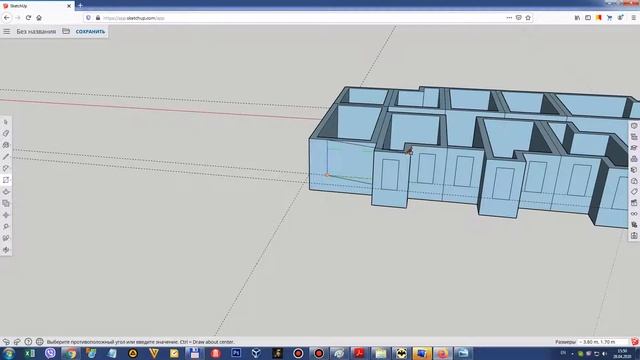Open the SketchUp hamburger menu
This screenshot has height=360, width=640.
[x=7, y=31]
